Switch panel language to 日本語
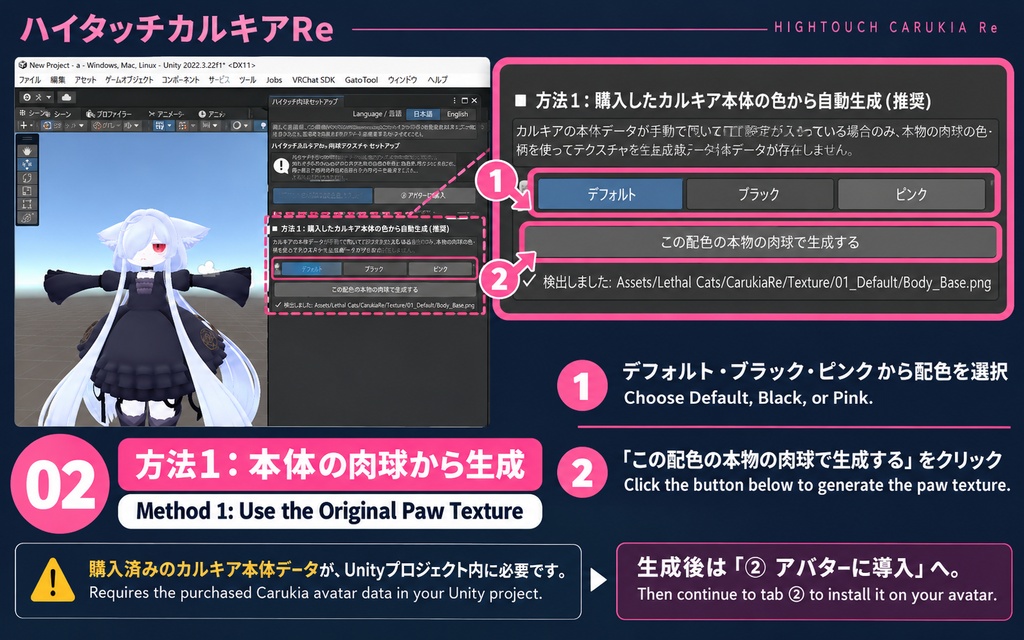This screenshot has height=640, width=1024. pyautogui.click(x=423, y=114)
